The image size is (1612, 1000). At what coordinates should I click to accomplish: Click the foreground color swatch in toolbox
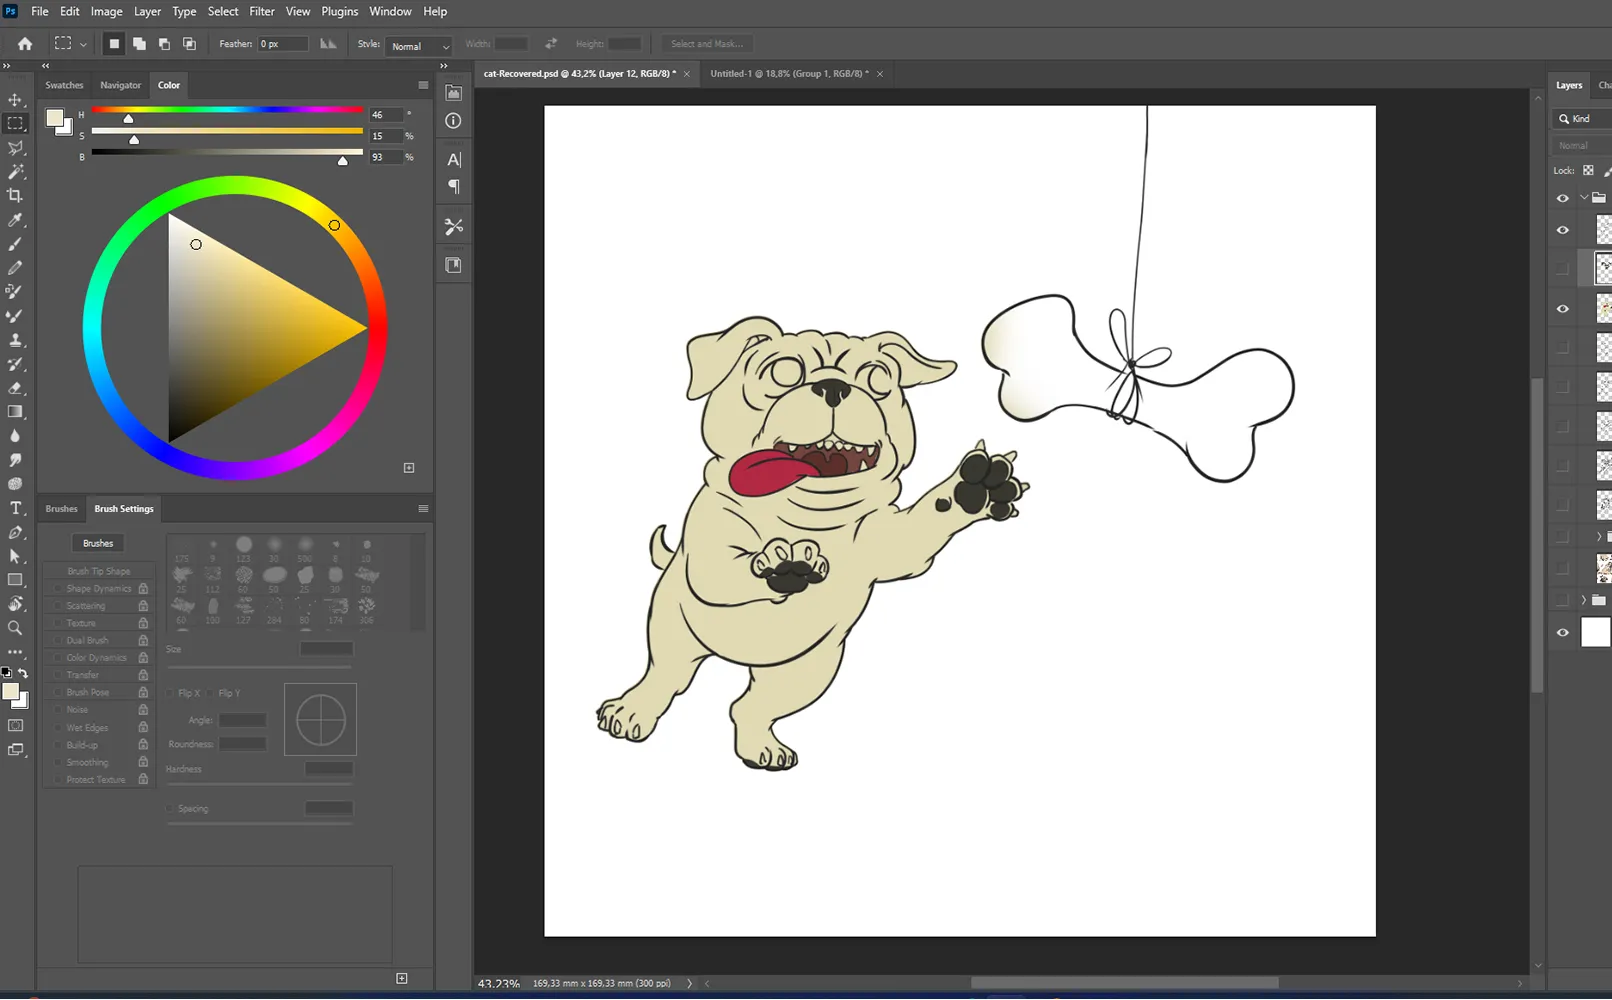[x=10, y=692]
